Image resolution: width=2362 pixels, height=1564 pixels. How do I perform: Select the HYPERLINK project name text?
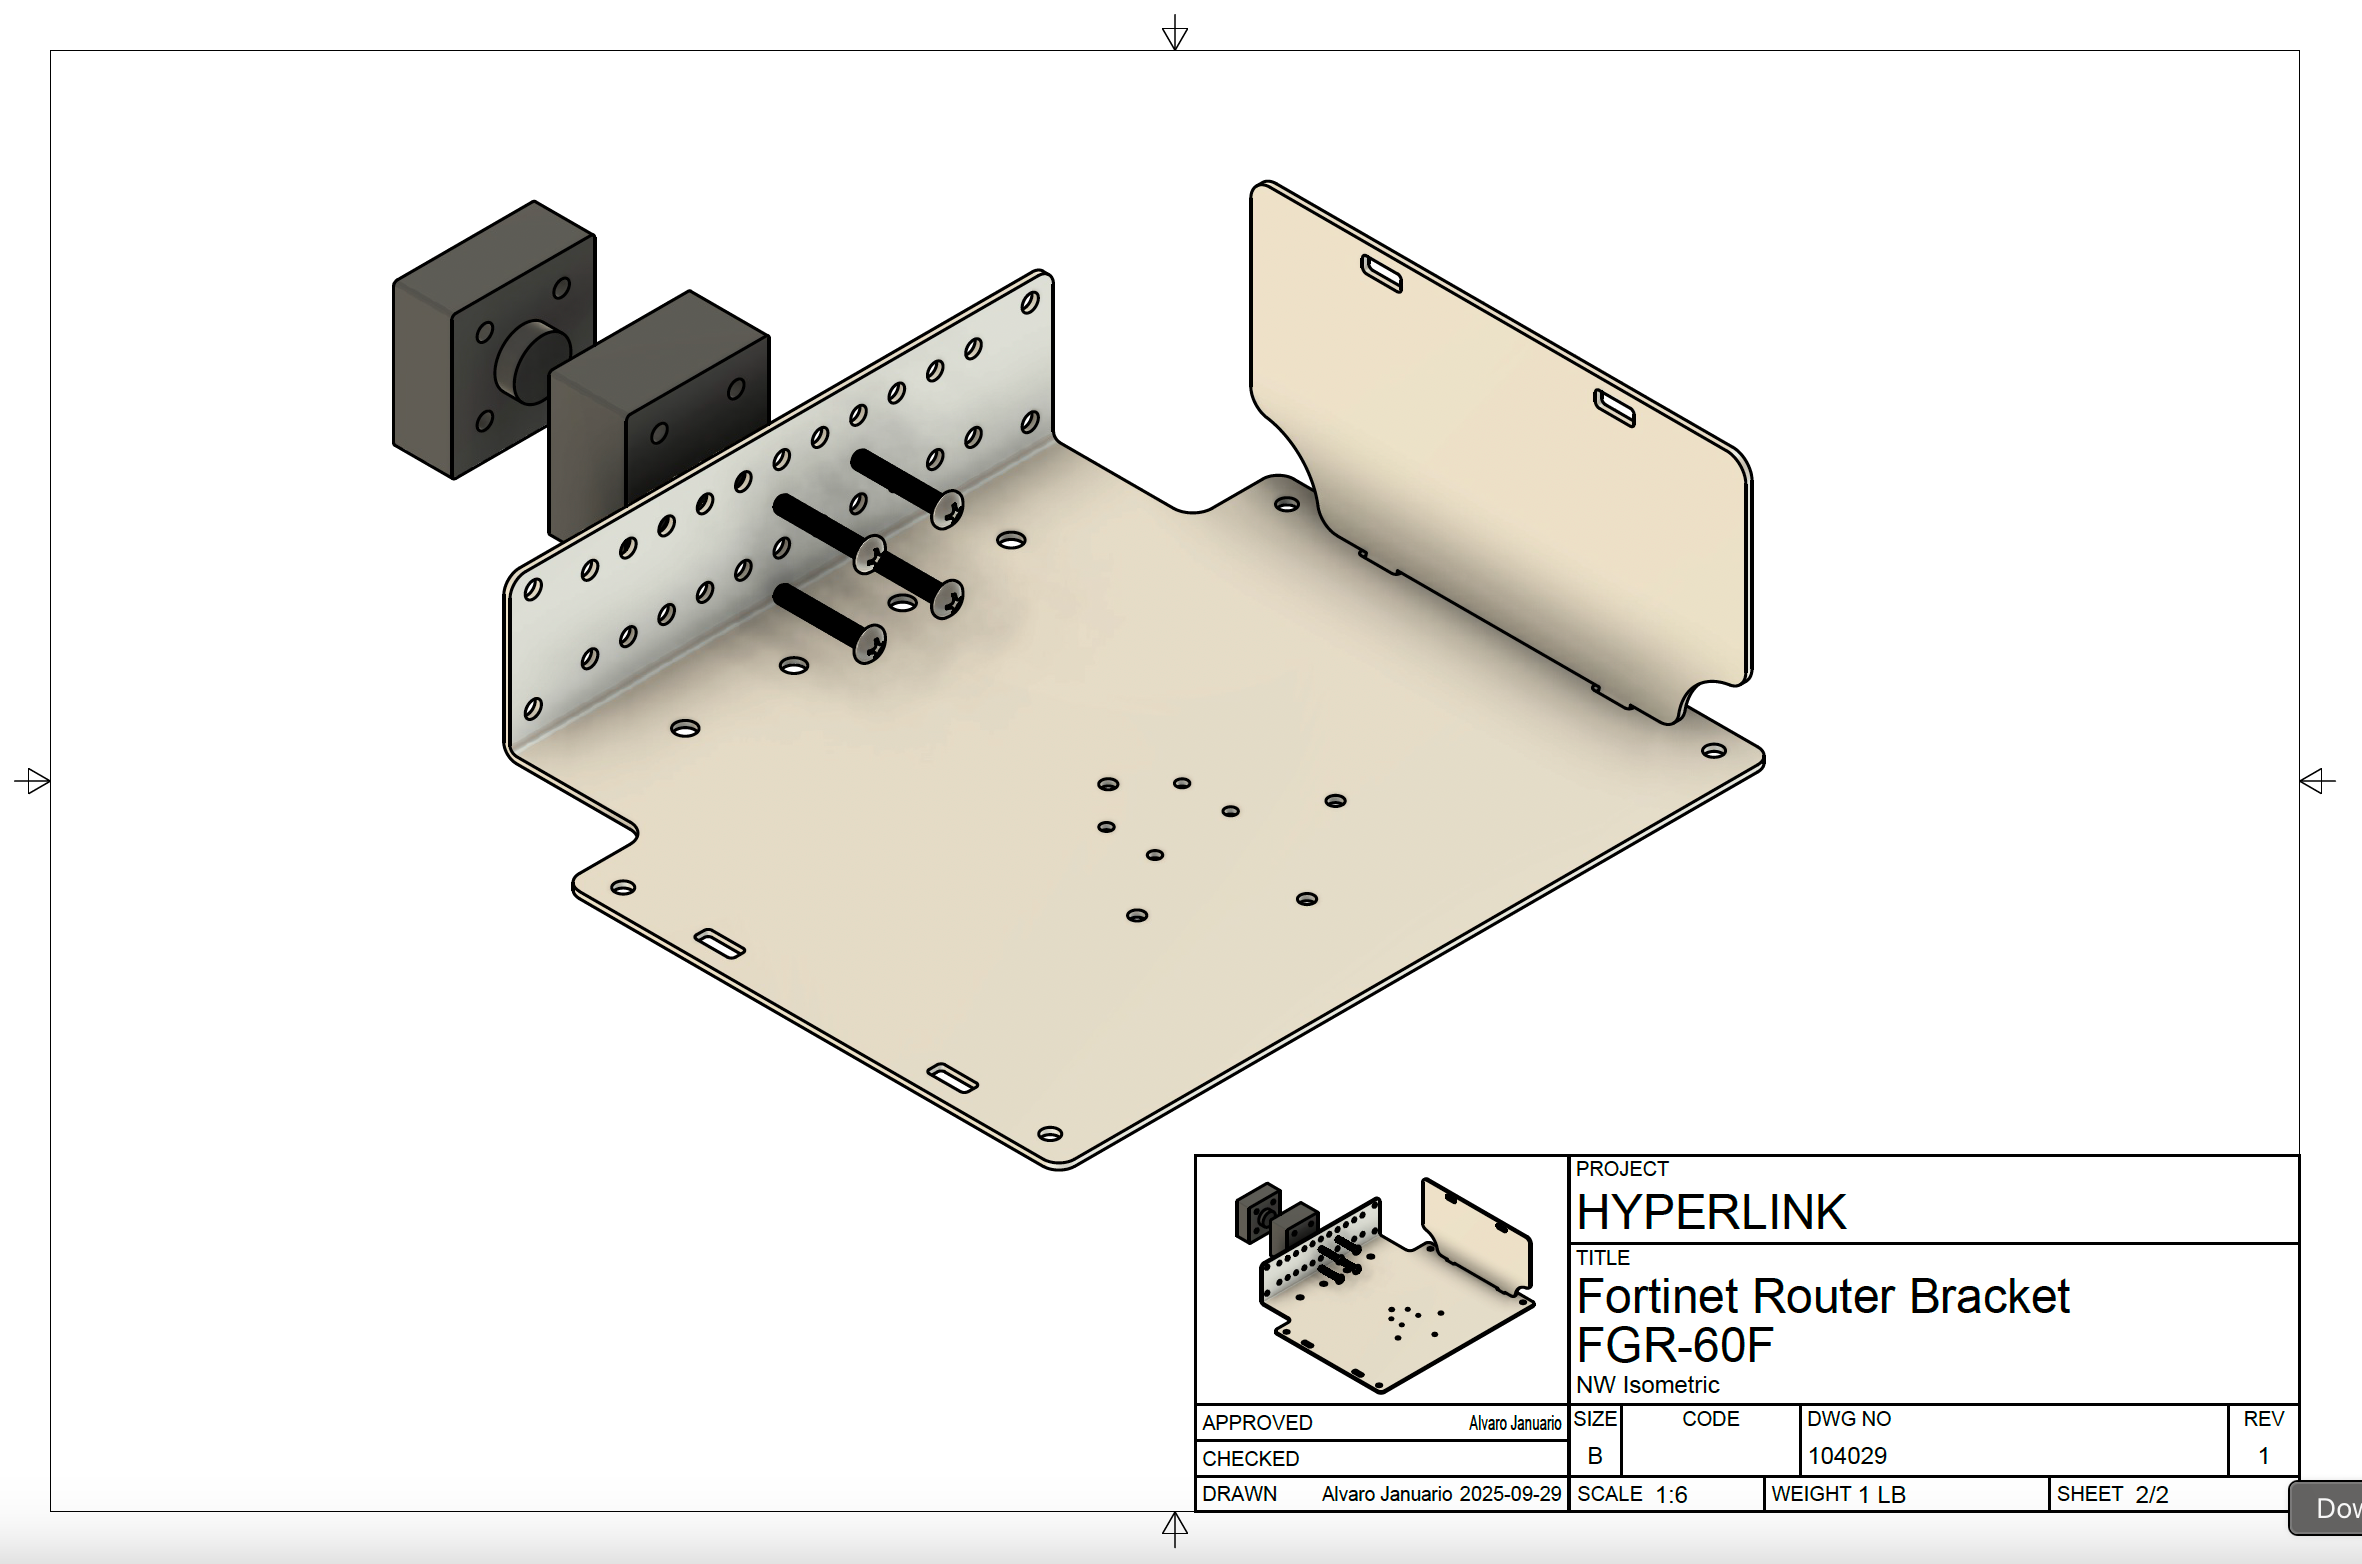[x=1711, y=1213]
